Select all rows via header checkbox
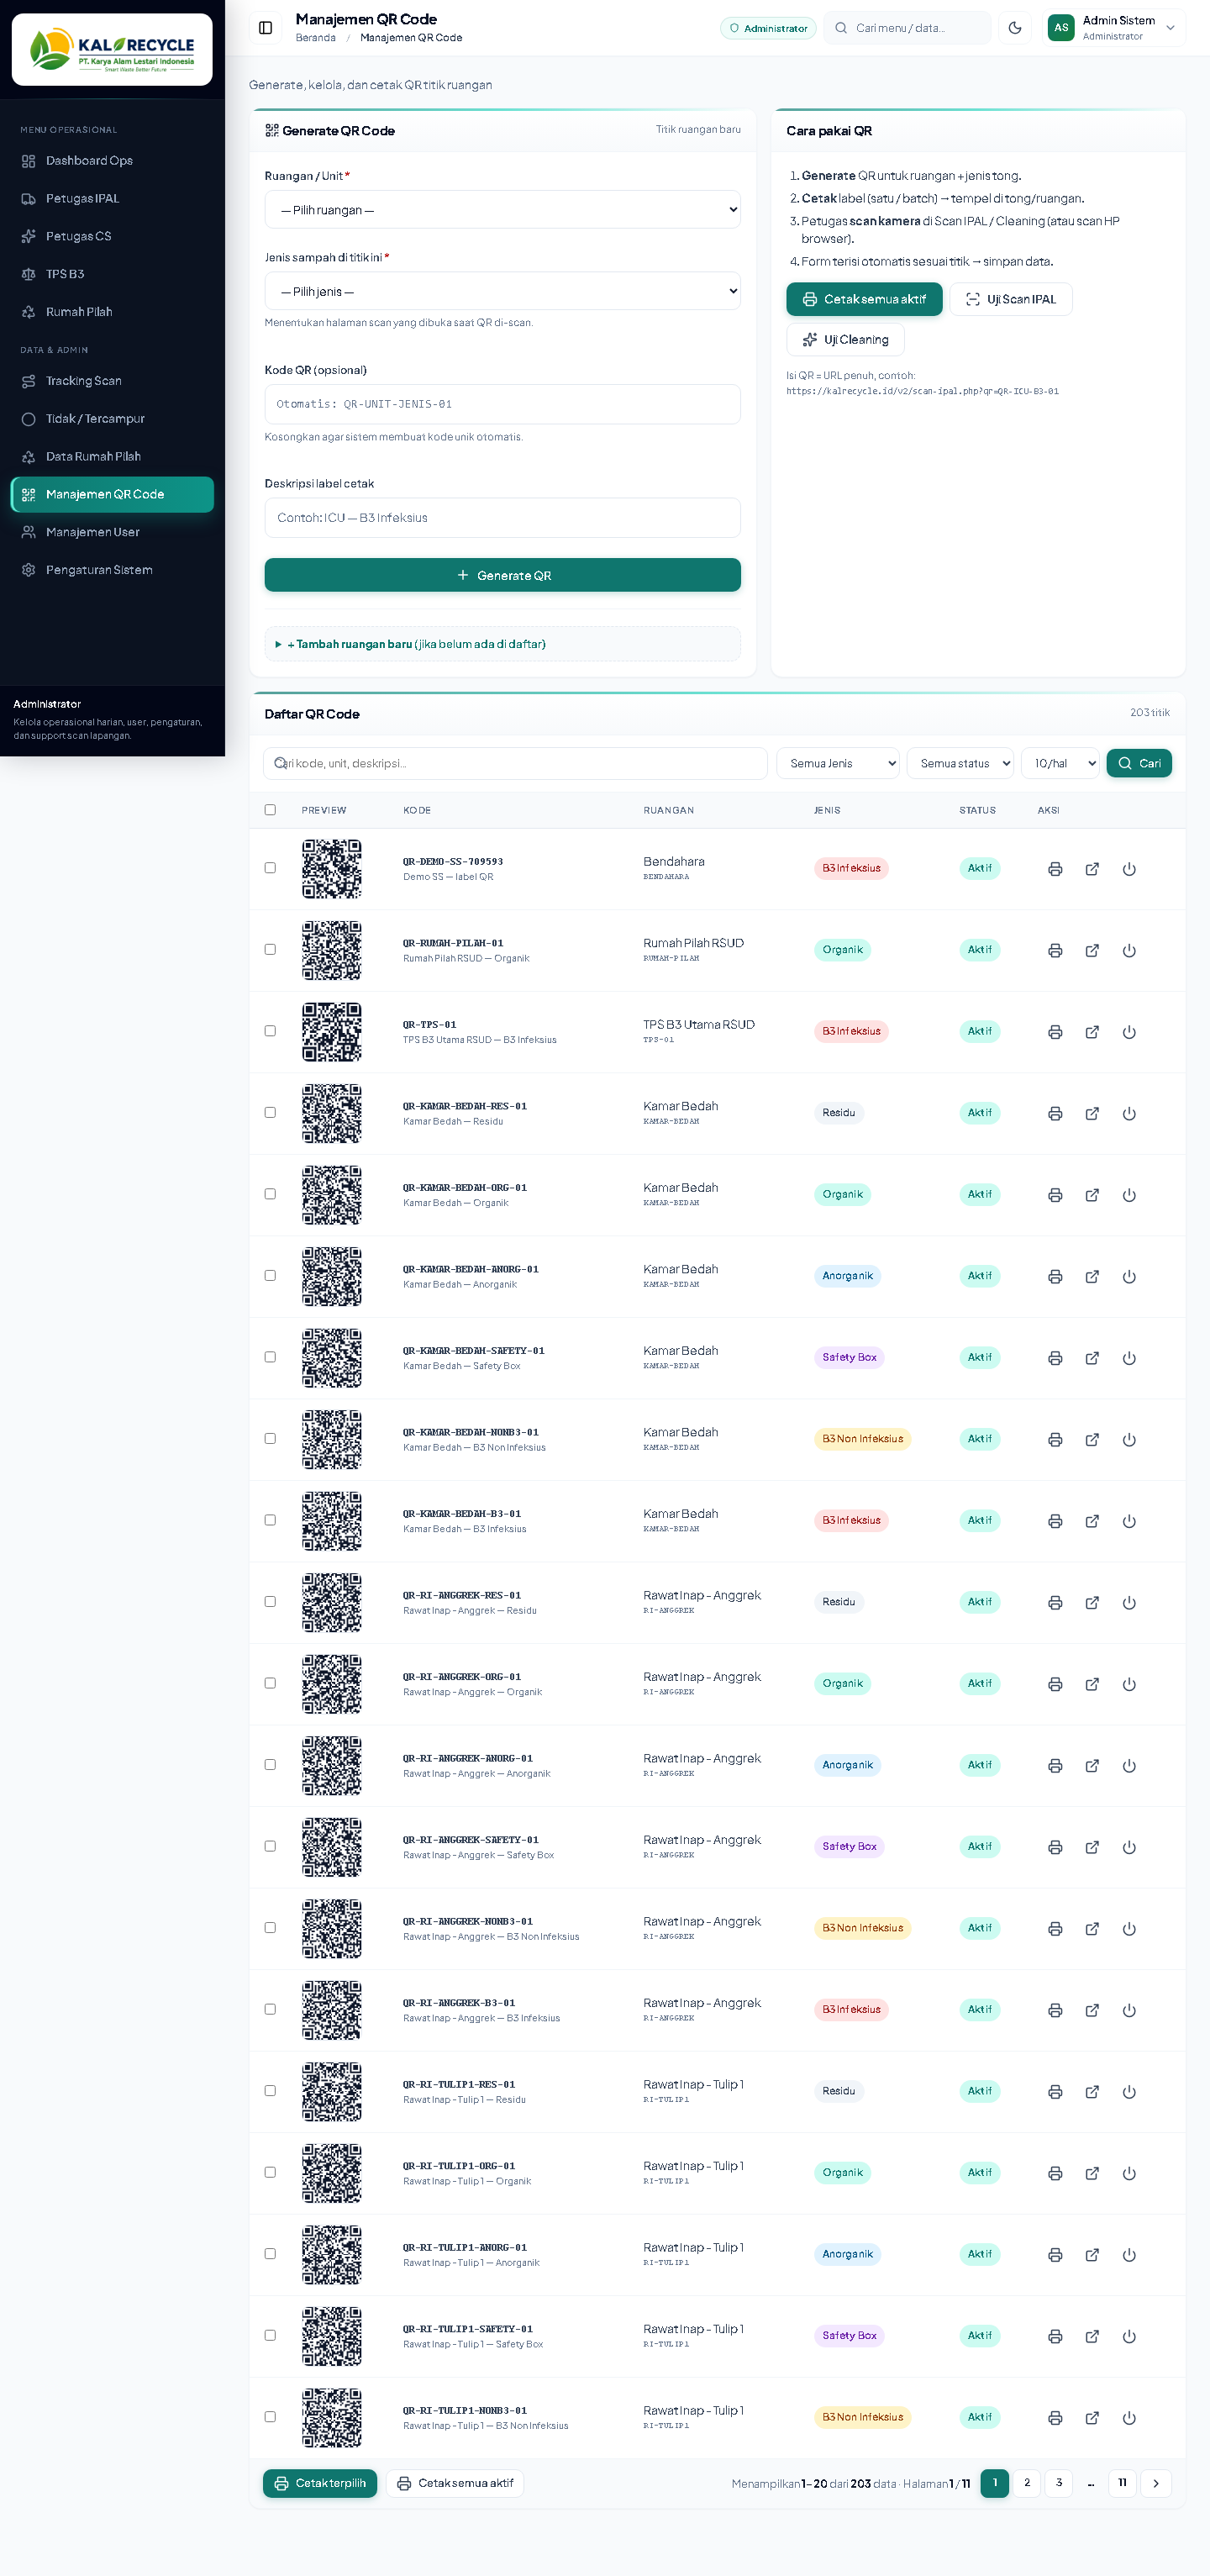This screenshot has width=1210, height=2576. [270, 810]
